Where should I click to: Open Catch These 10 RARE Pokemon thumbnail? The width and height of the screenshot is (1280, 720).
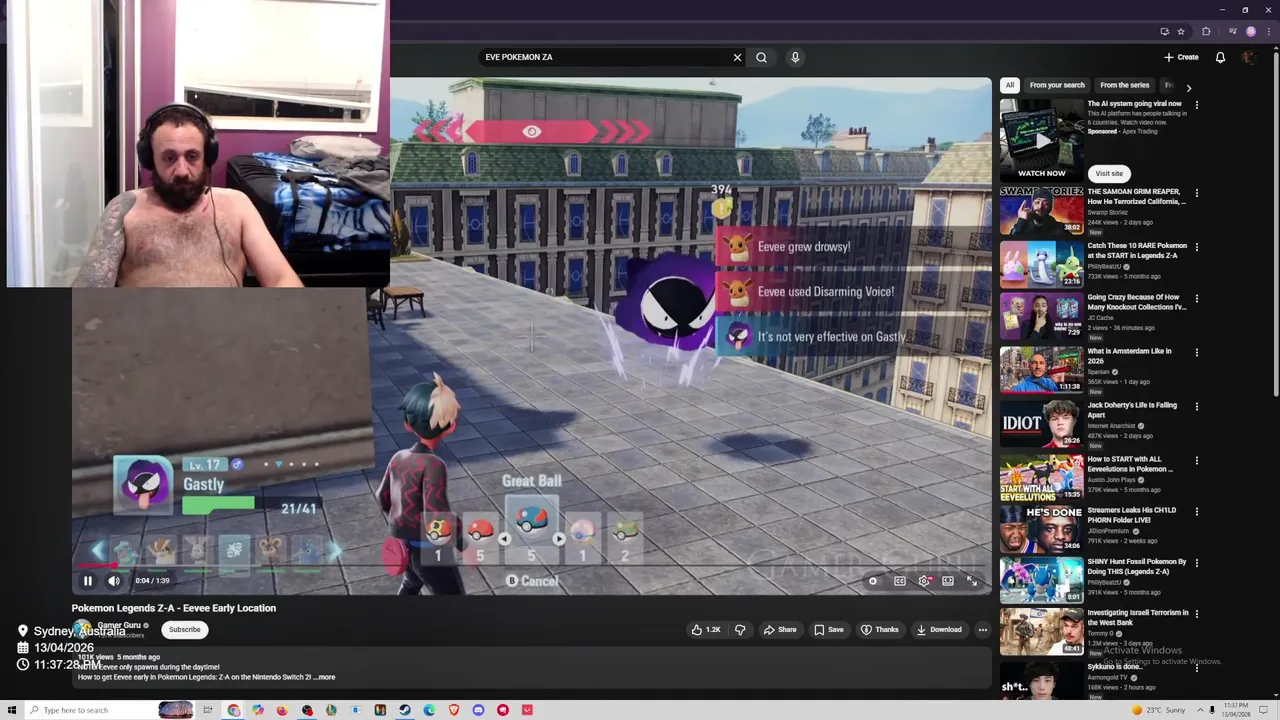click(x=1041, y=264)
